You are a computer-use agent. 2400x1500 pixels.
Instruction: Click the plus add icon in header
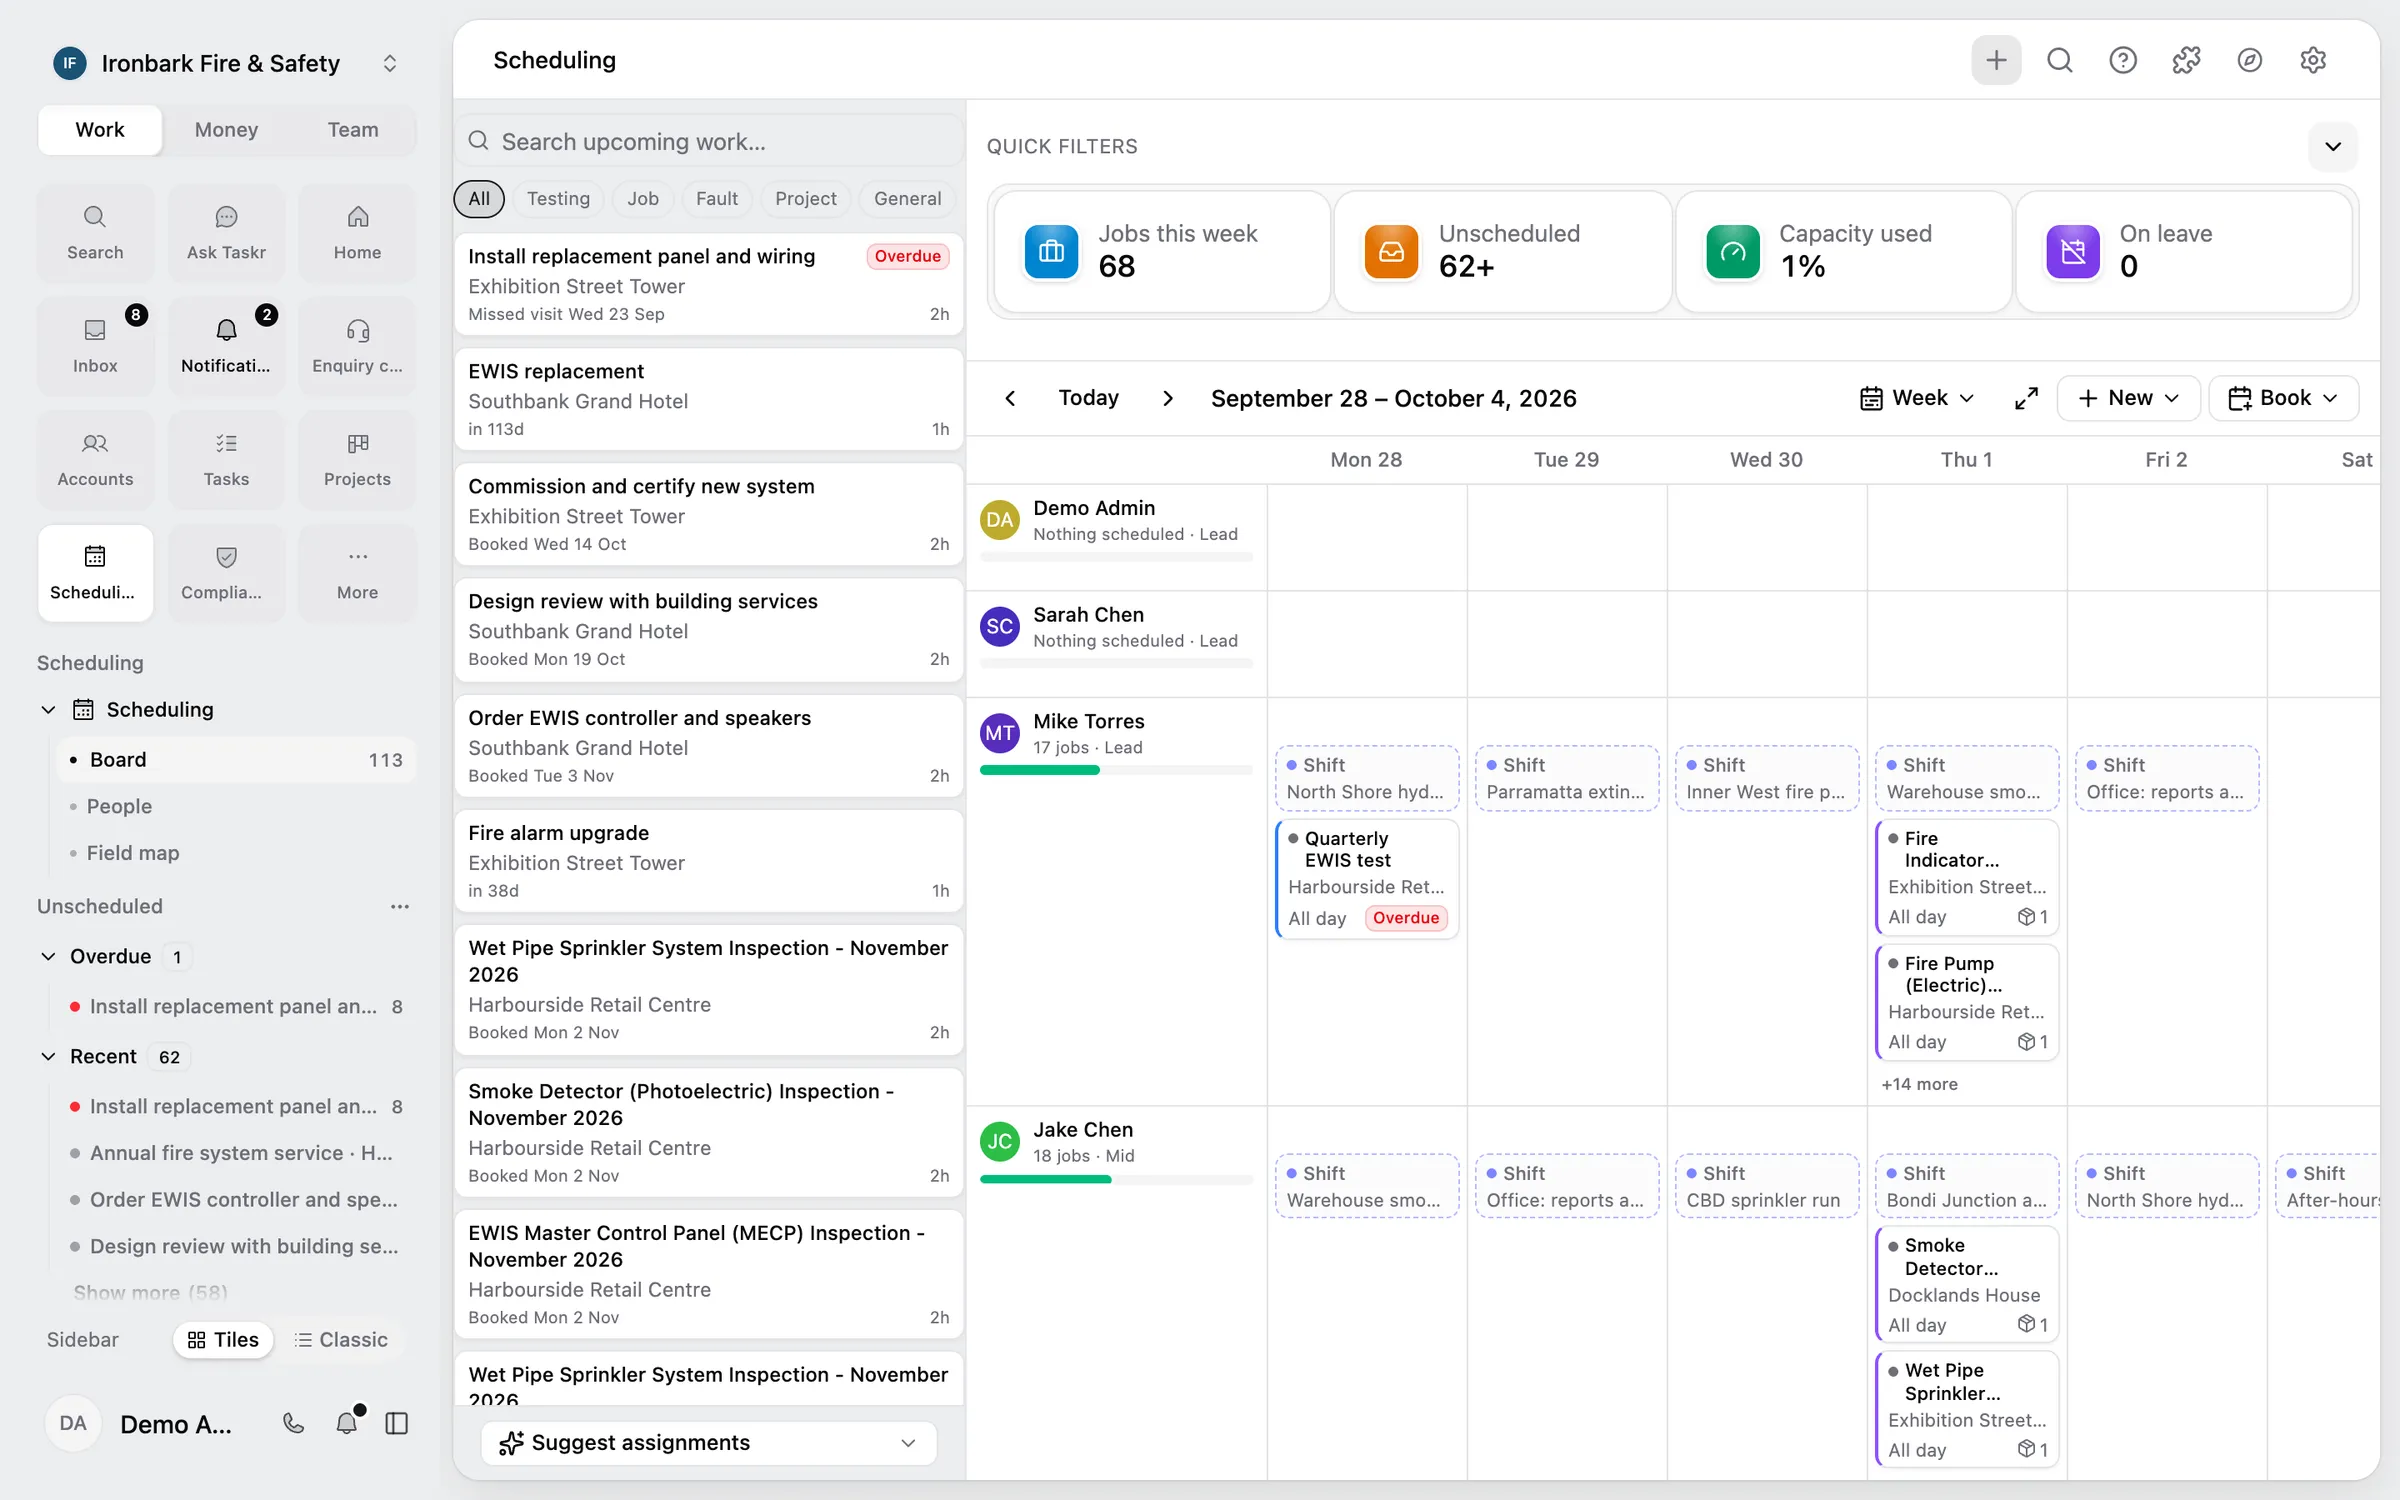pos(1996,60)
